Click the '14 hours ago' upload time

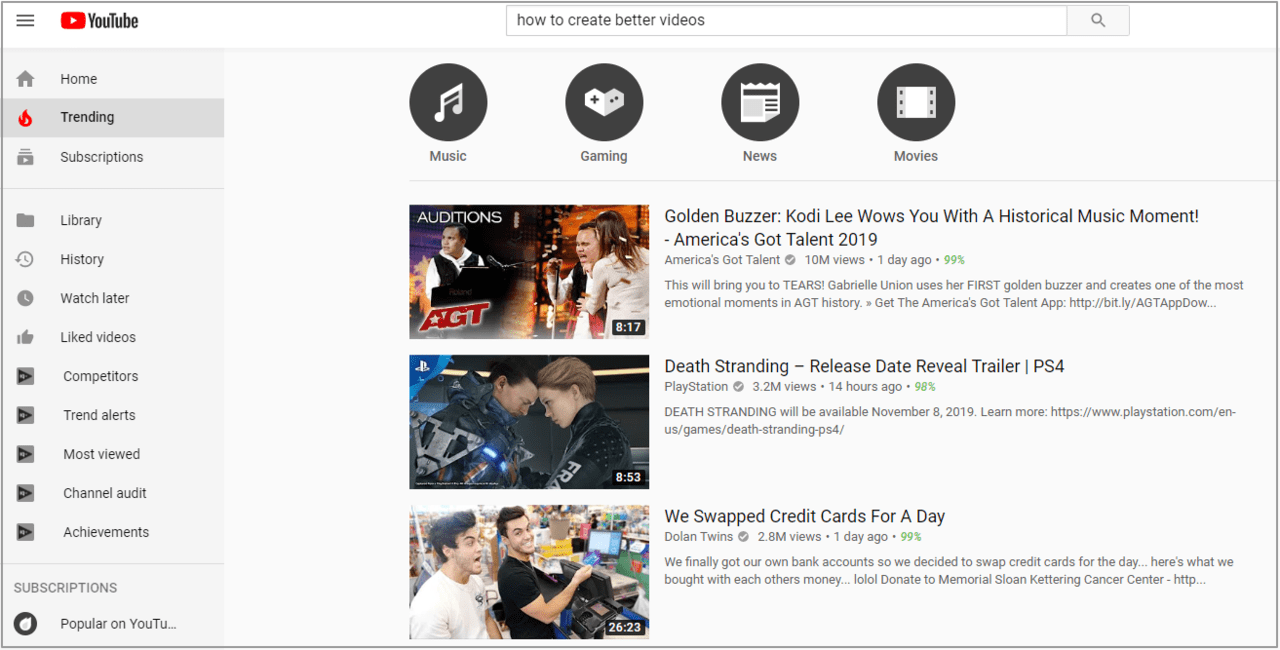click(x=866, y=387)
